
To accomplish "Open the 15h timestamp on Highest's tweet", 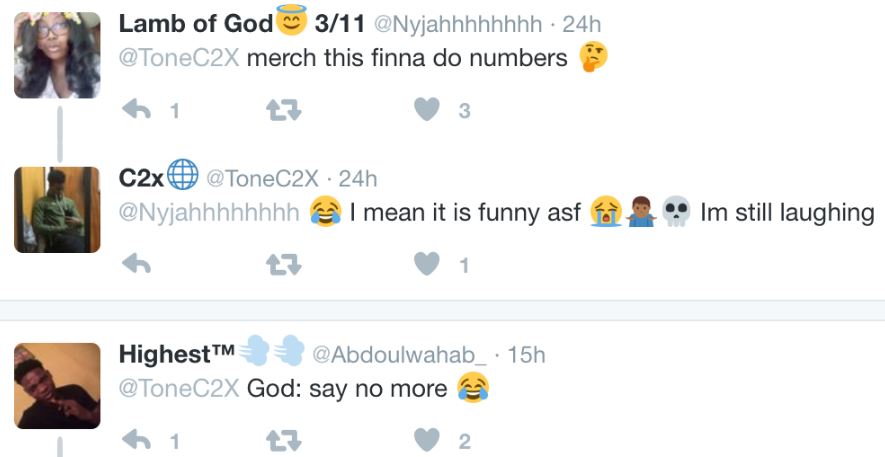I will 526,355.
